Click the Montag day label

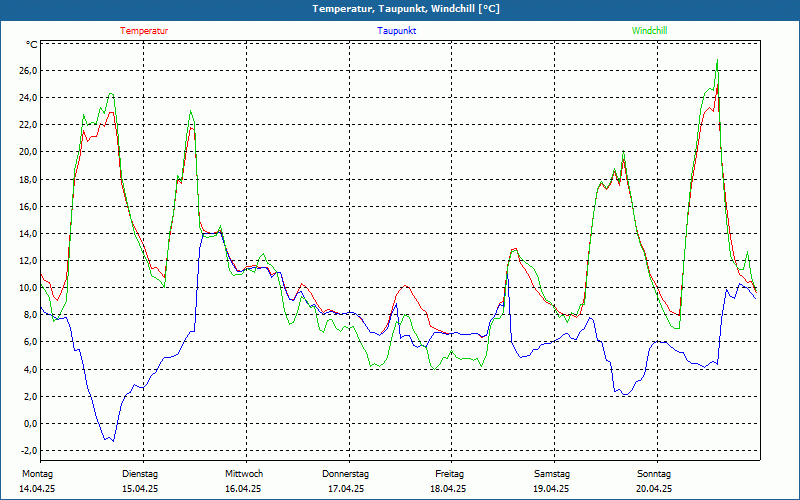(x=37, y=474)
